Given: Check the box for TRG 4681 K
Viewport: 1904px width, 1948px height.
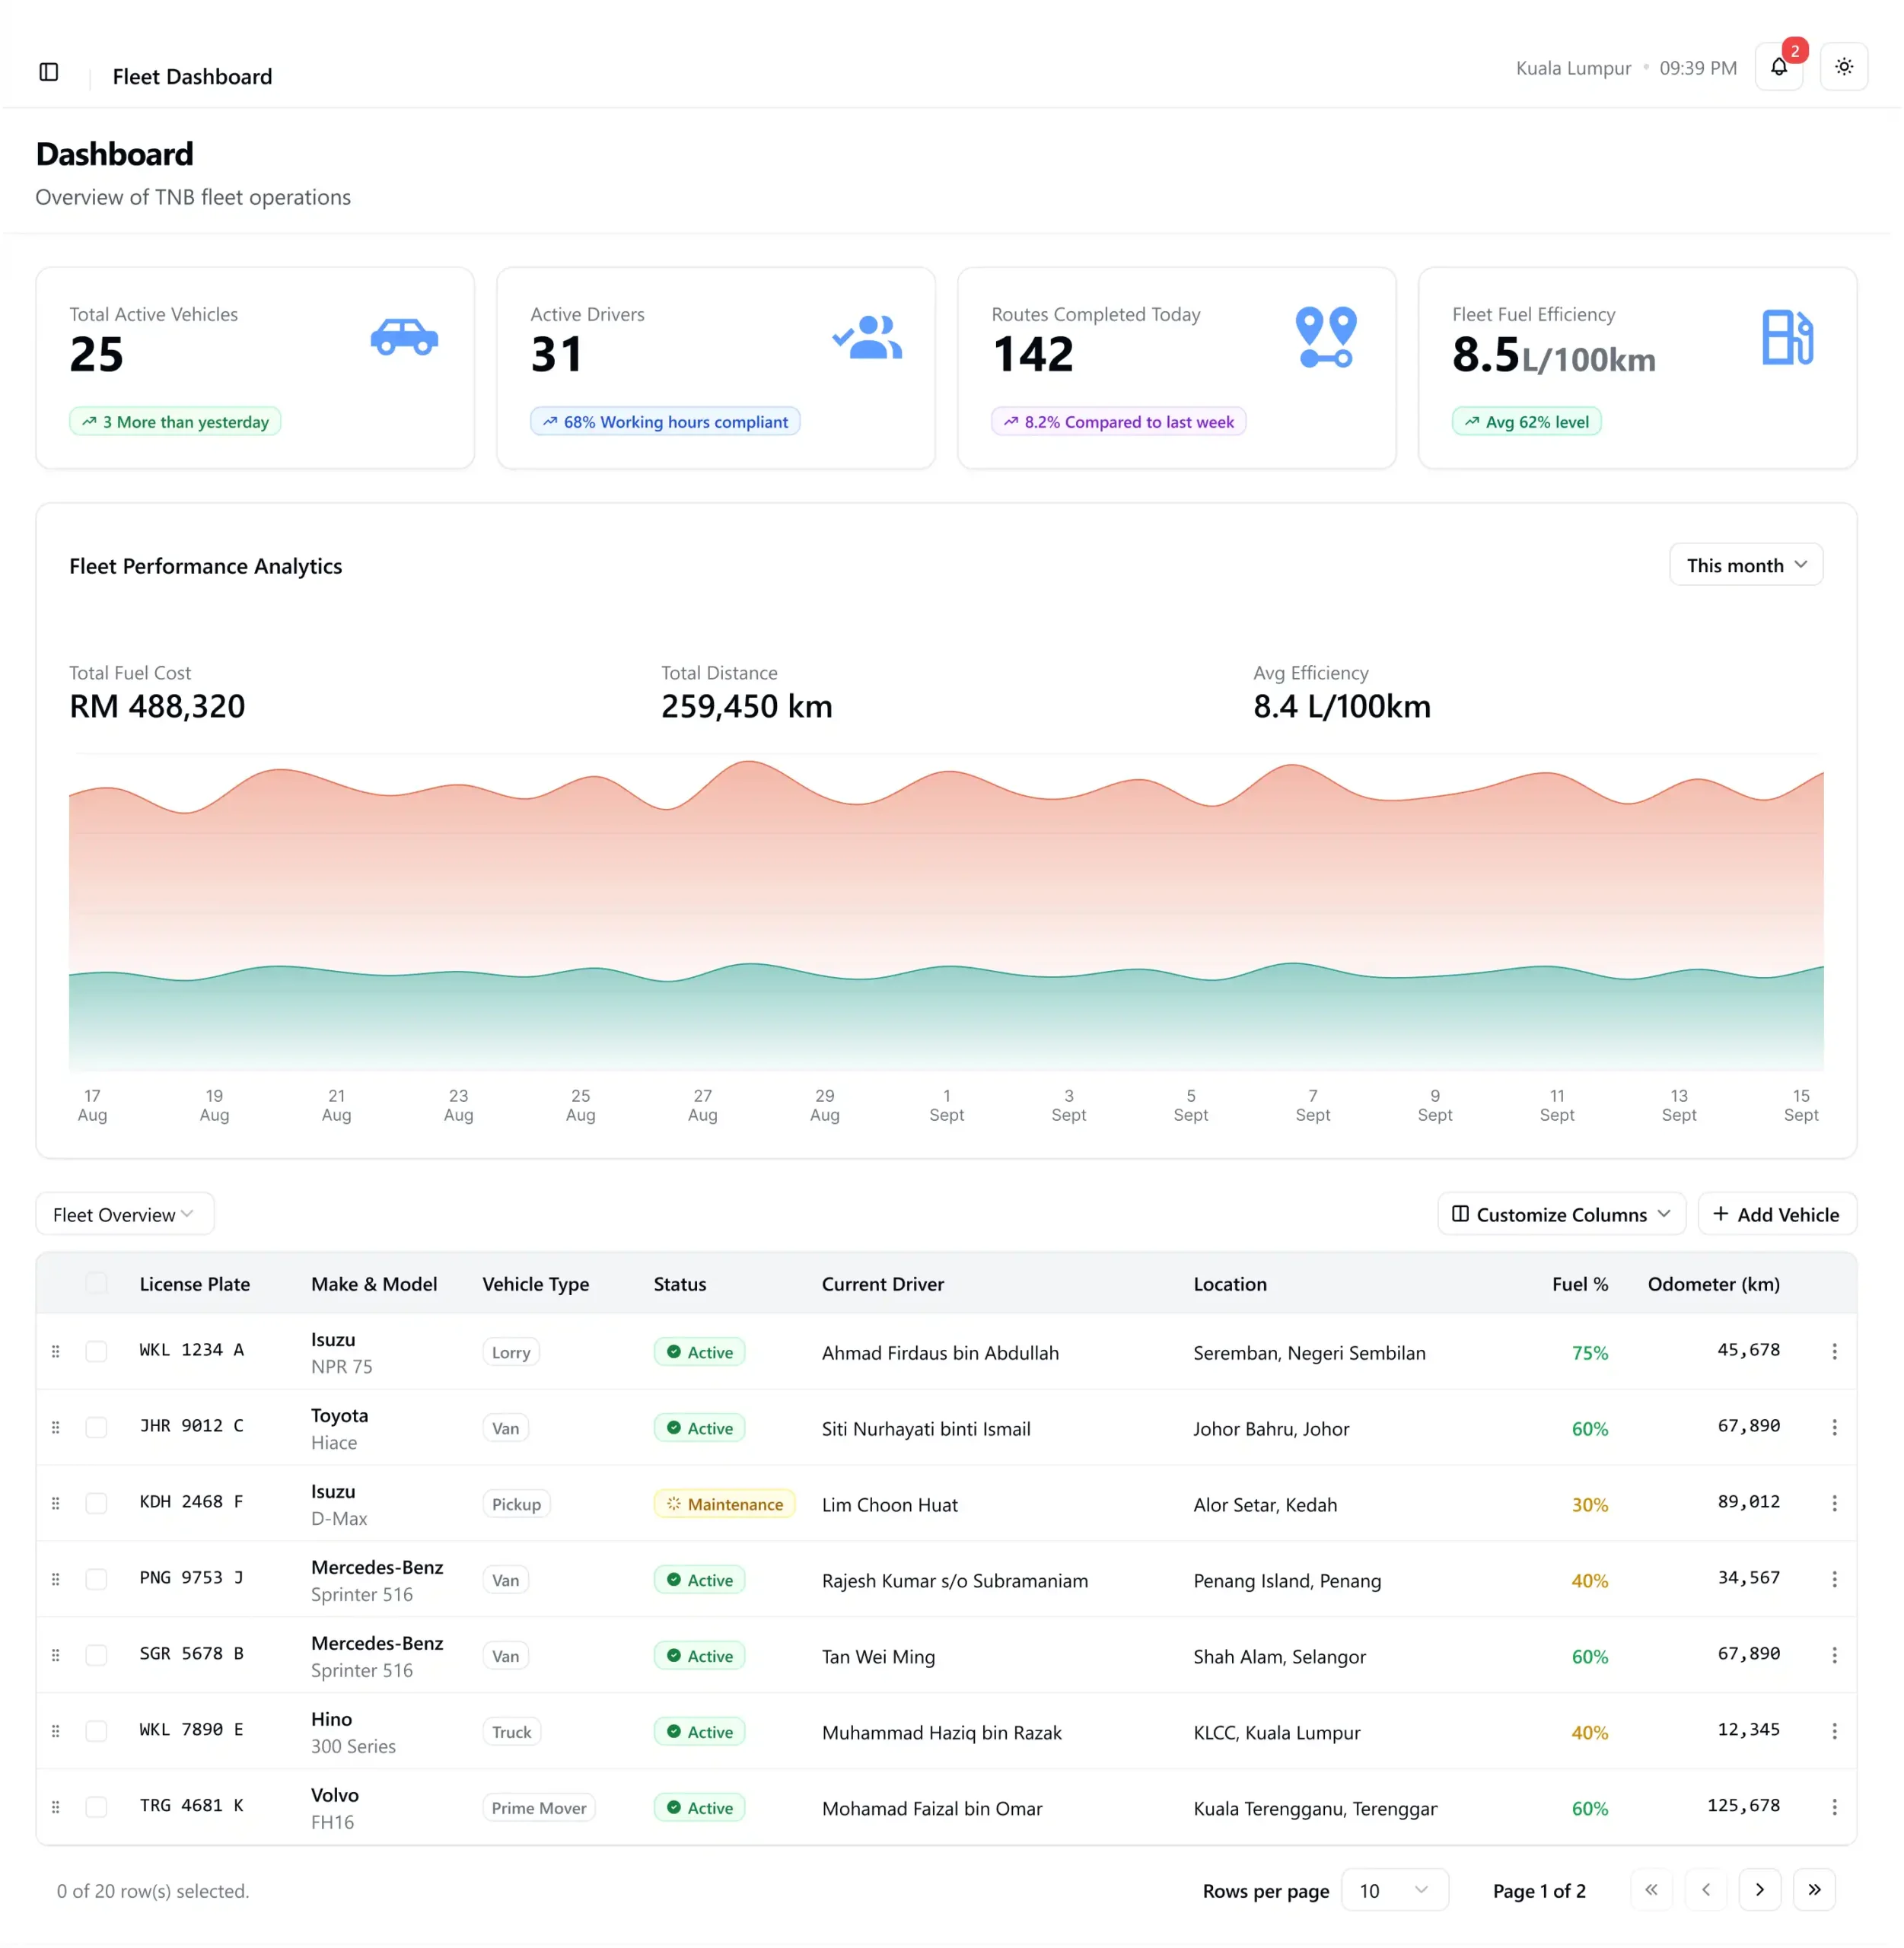Looking at the screenshot, I should click(x=96, y=1808).
